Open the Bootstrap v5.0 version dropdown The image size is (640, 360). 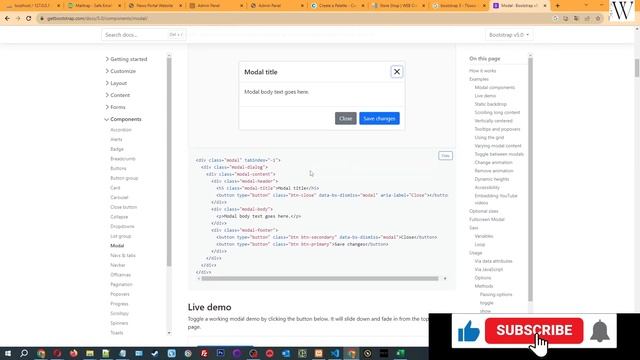[509, 35]
